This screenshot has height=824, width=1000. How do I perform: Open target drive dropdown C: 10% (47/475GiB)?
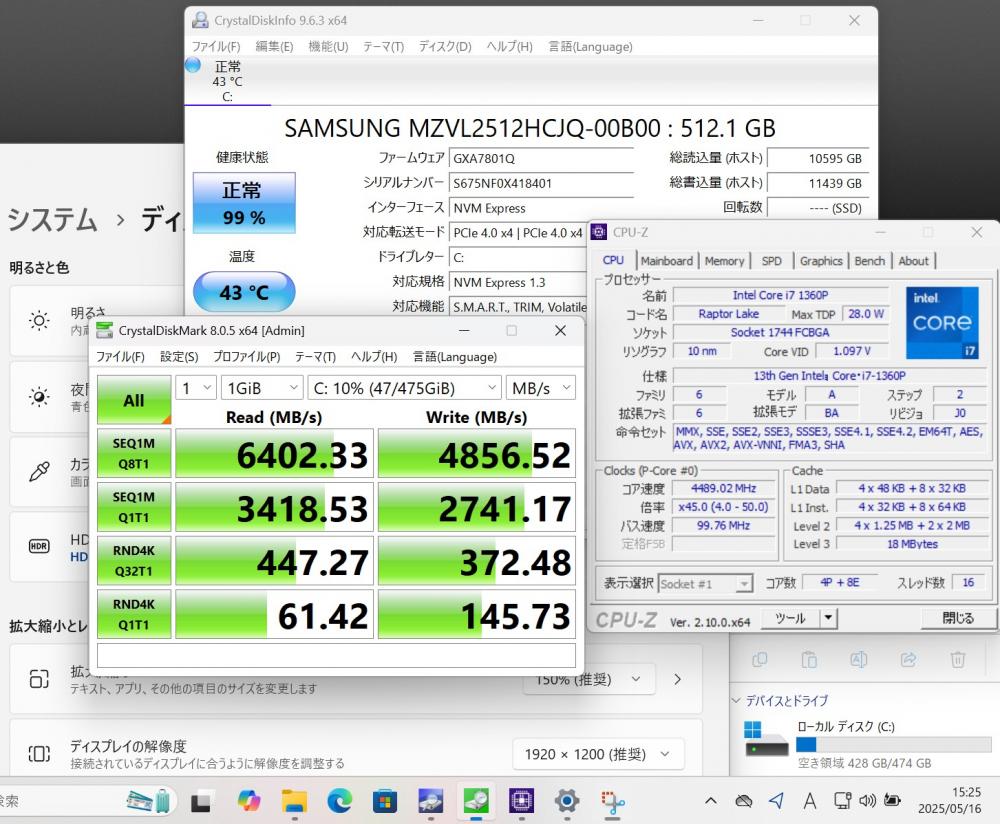point(404,388)
